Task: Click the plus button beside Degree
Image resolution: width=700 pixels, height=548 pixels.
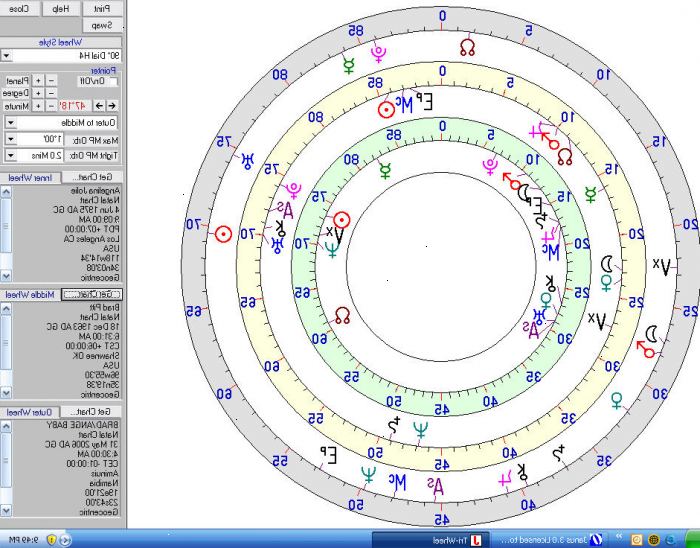Action: click(38, 93)
